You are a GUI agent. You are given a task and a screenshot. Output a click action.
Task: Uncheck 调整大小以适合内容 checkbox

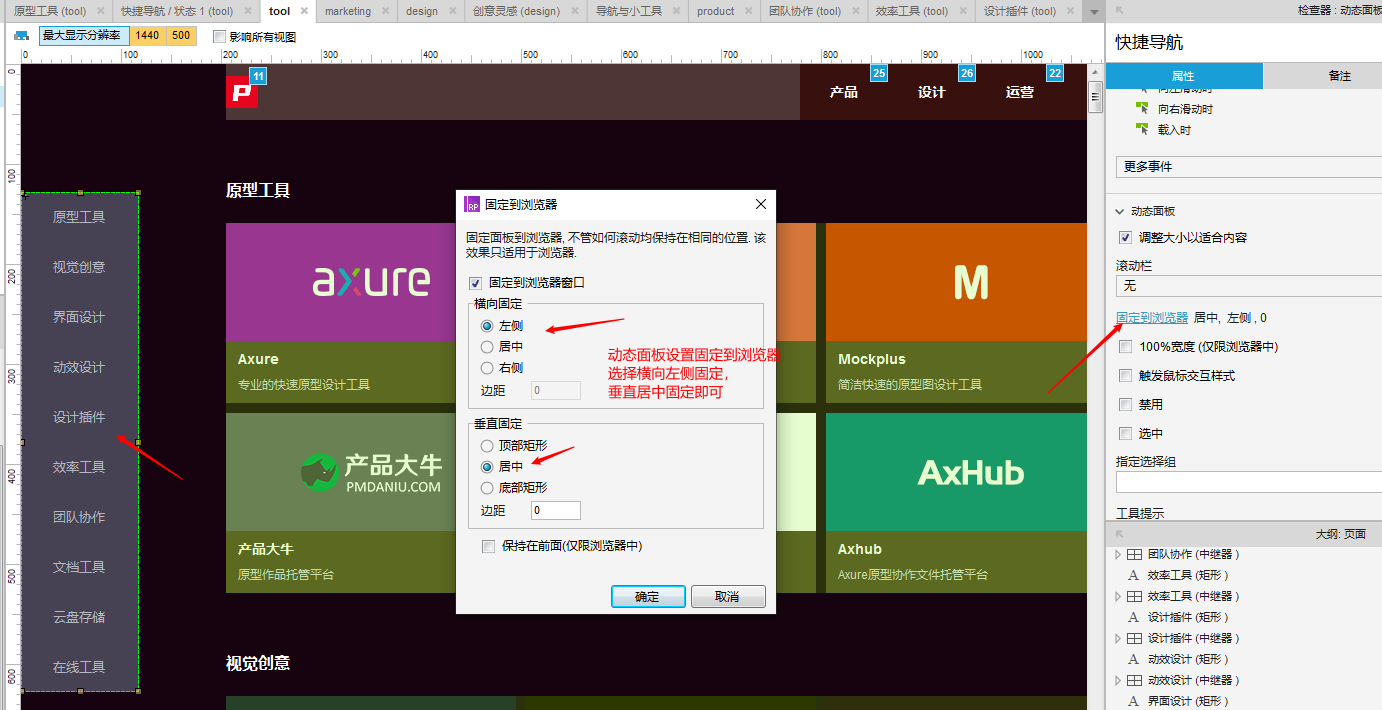tap(1126, 238)
